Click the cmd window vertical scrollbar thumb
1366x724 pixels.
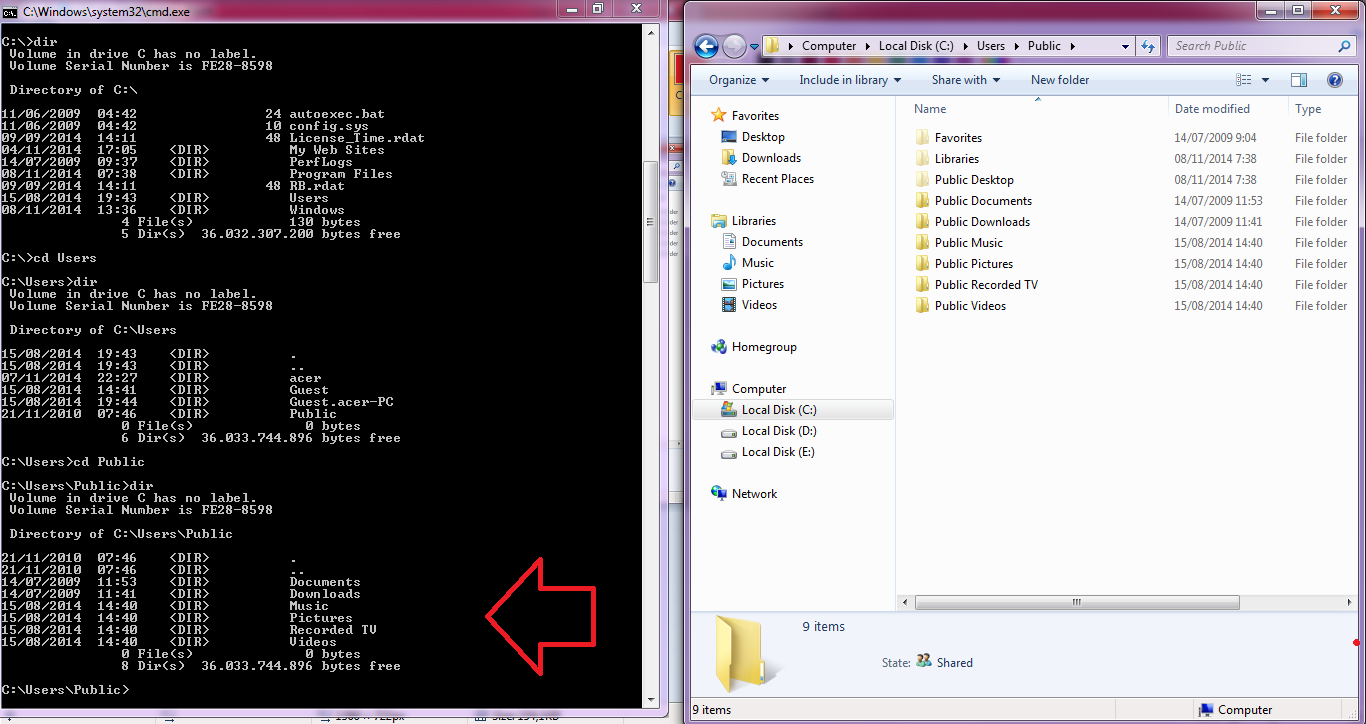(x=650, y=221)
